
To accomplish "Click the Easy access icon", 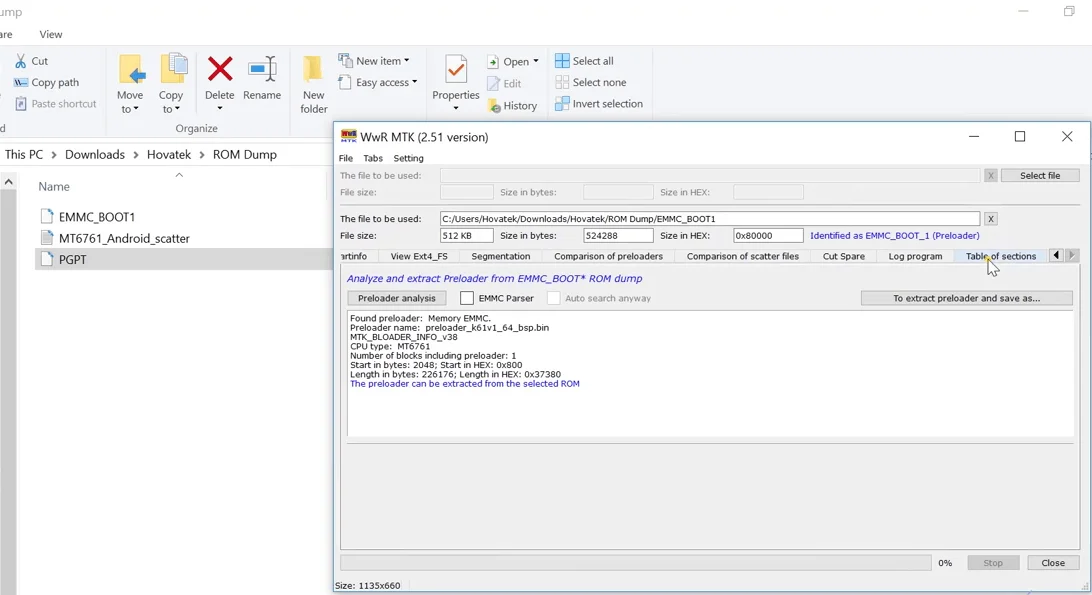I will (345, 82).
